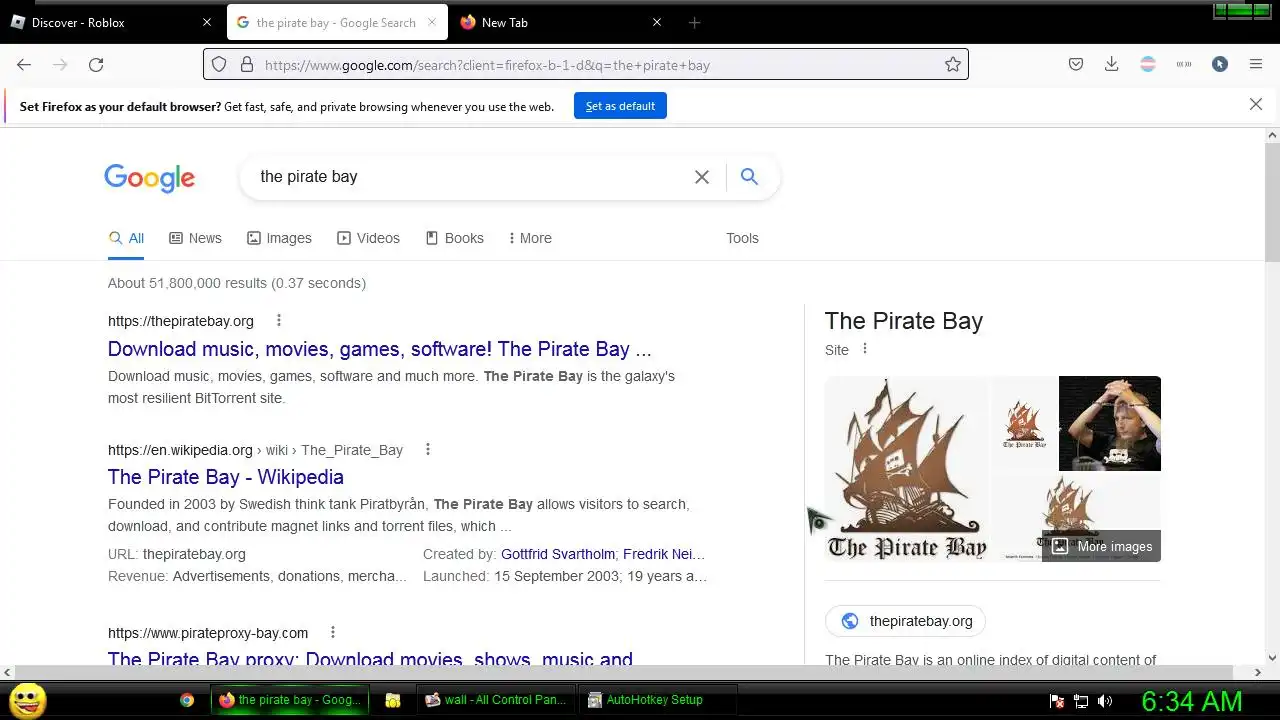
Task: Click the volume speaker tray icon
Action: (x=1105, y=701)
